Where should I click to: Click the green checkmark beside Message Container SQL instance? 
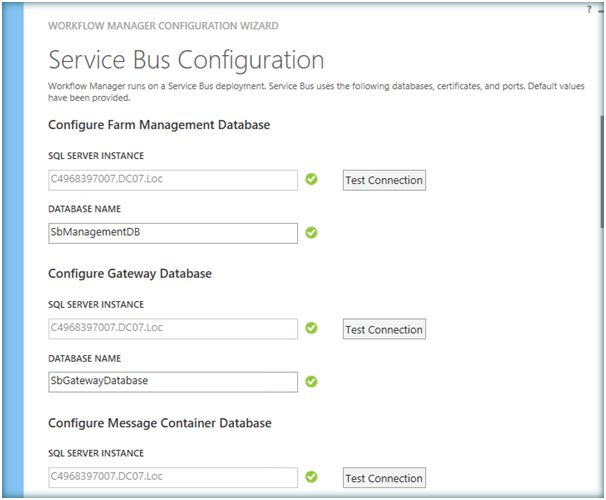[311, 477]
